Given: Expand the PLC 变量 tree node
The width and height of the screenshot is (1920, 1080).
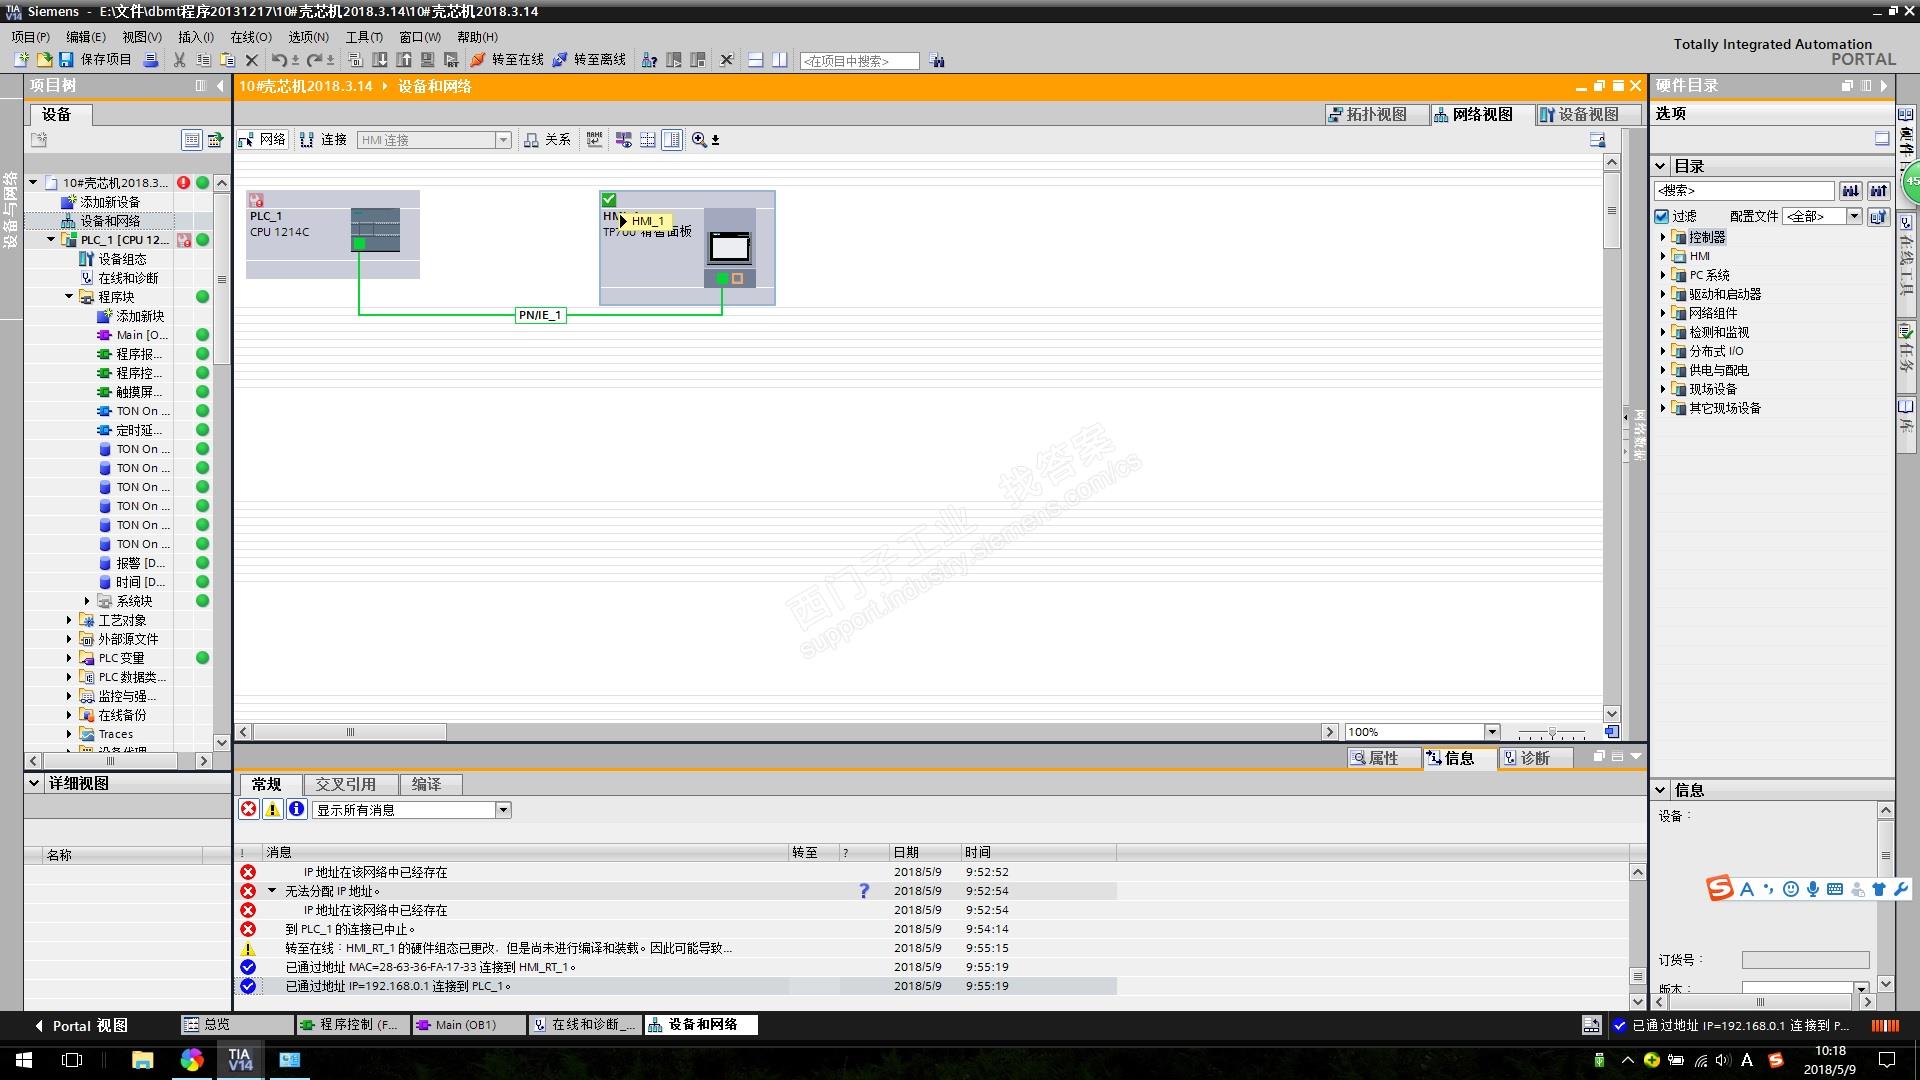Looking at the screenshot, I should (x=69, y=658).
